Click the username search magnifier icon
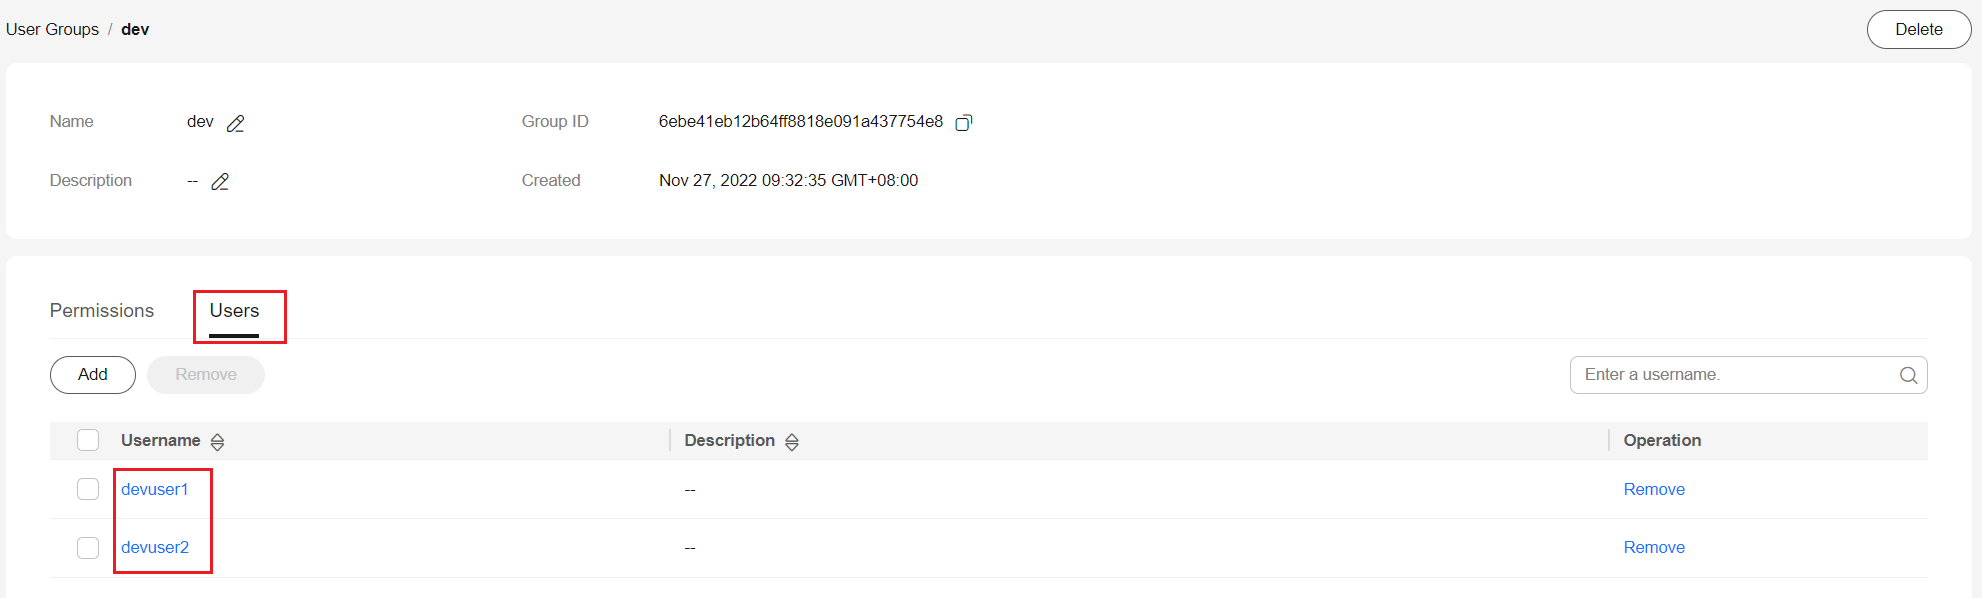This screenshot has width=1982, height=598. 1908,375
